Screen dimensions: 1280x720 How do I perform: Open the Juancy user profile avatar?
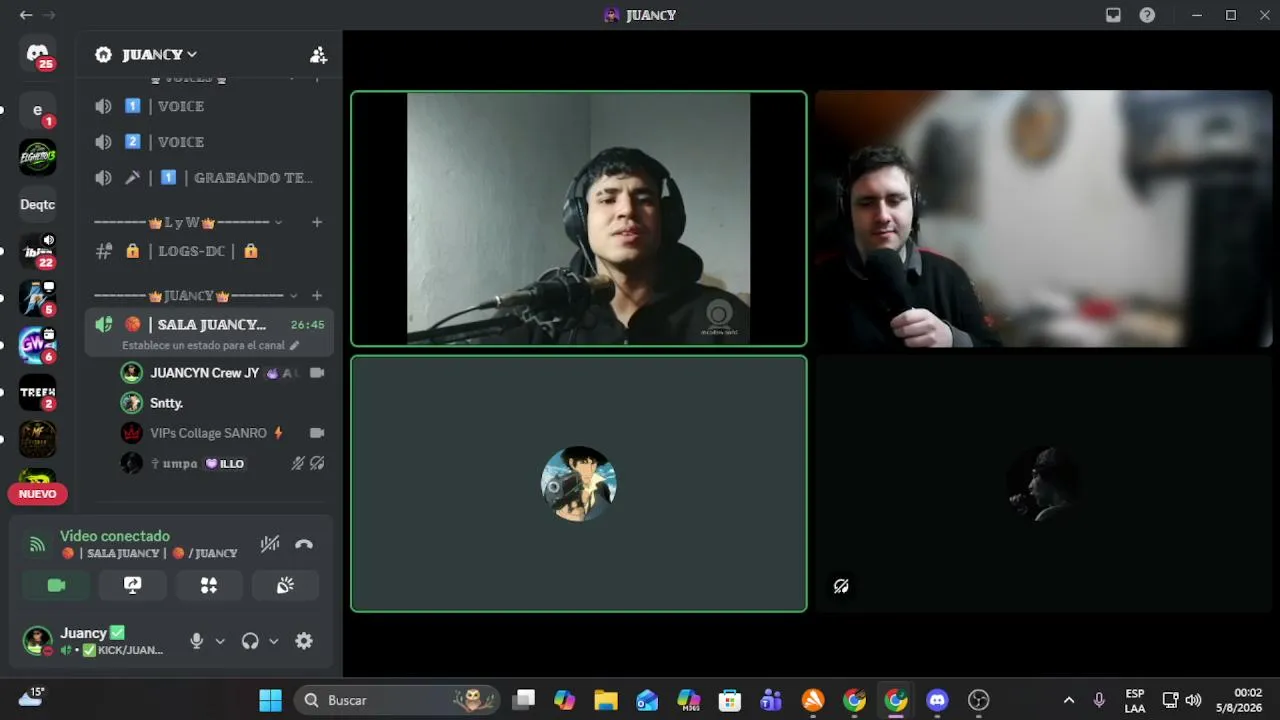(x=38, y=640)
